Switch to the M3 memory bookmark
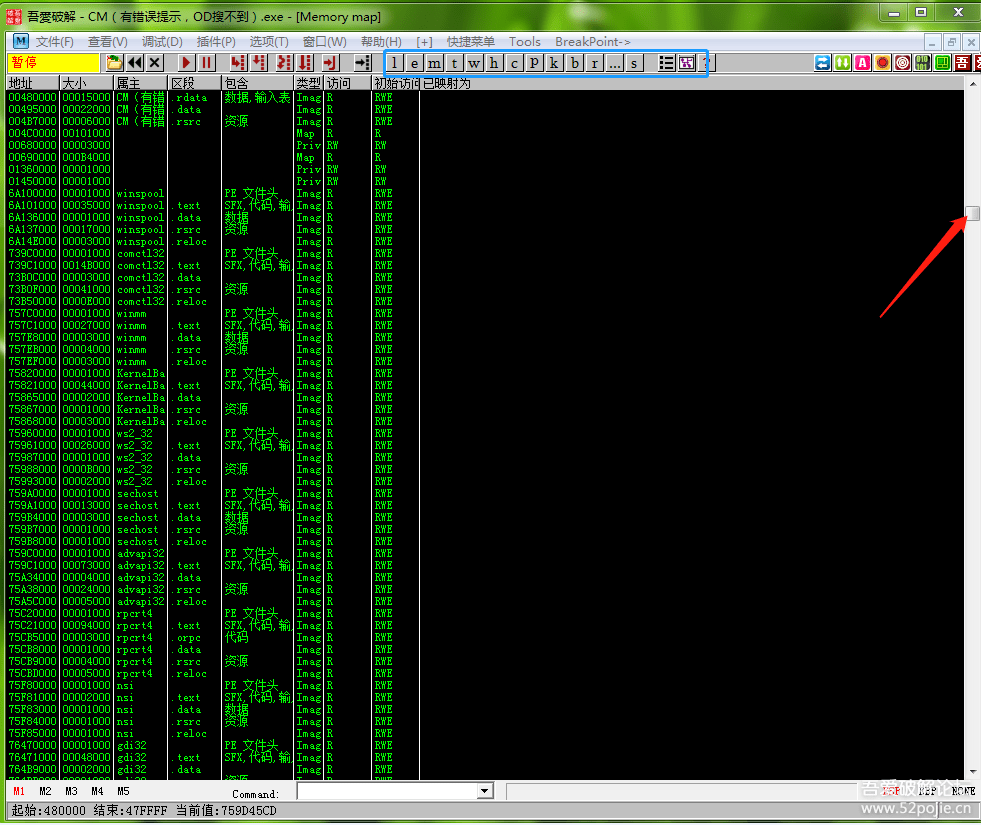The image size is (981, 825). [71, 791]
